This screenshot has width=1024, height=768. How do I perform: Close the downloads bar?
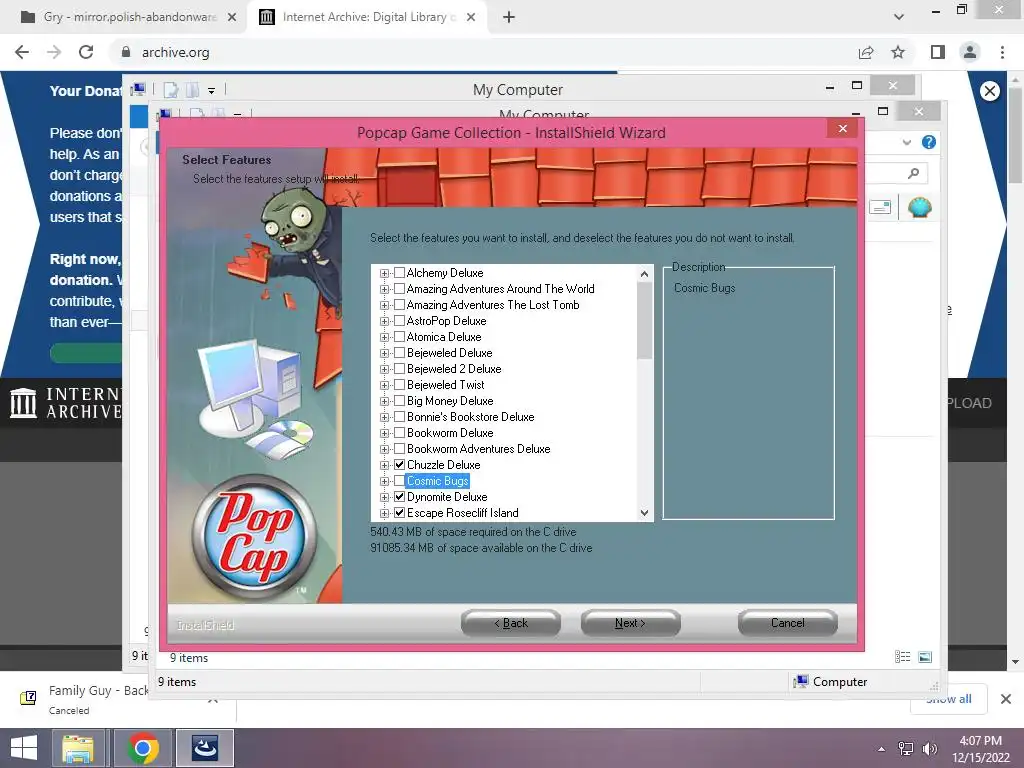click(1006, 699)
